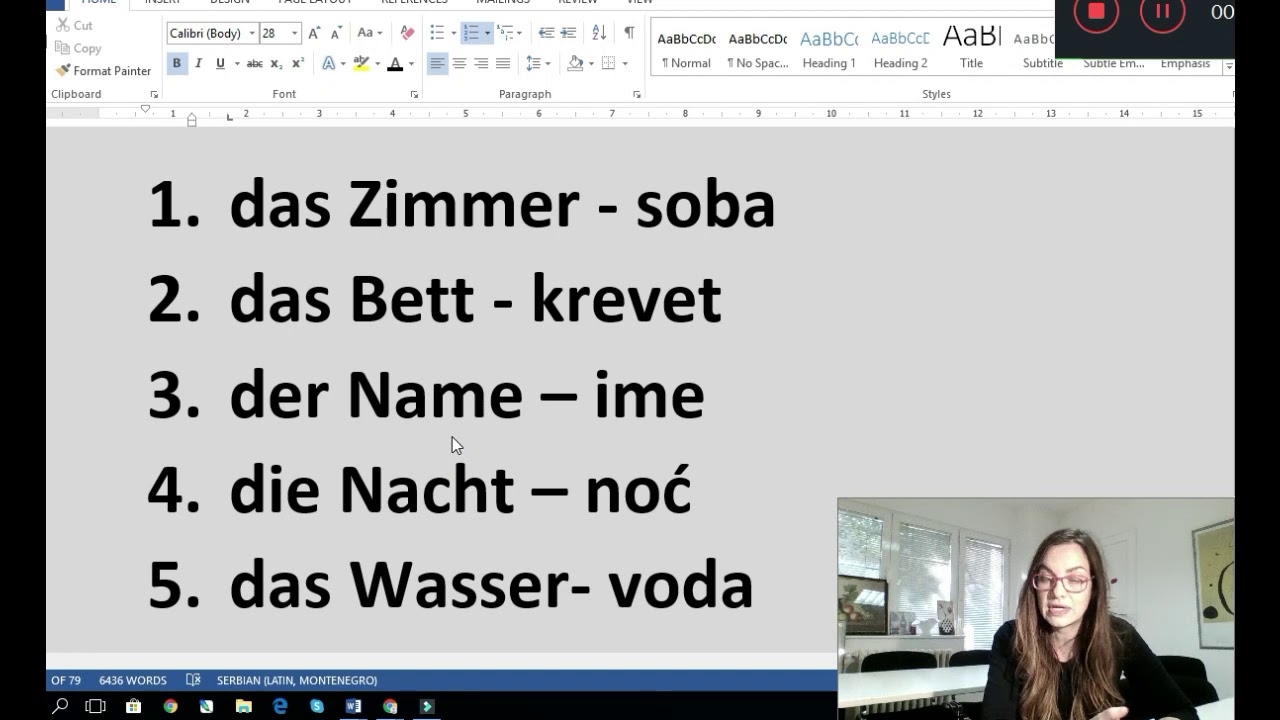Open the Font name dropdown
Viewport: 1280px width, 720px height.
[x=252, y=33]
